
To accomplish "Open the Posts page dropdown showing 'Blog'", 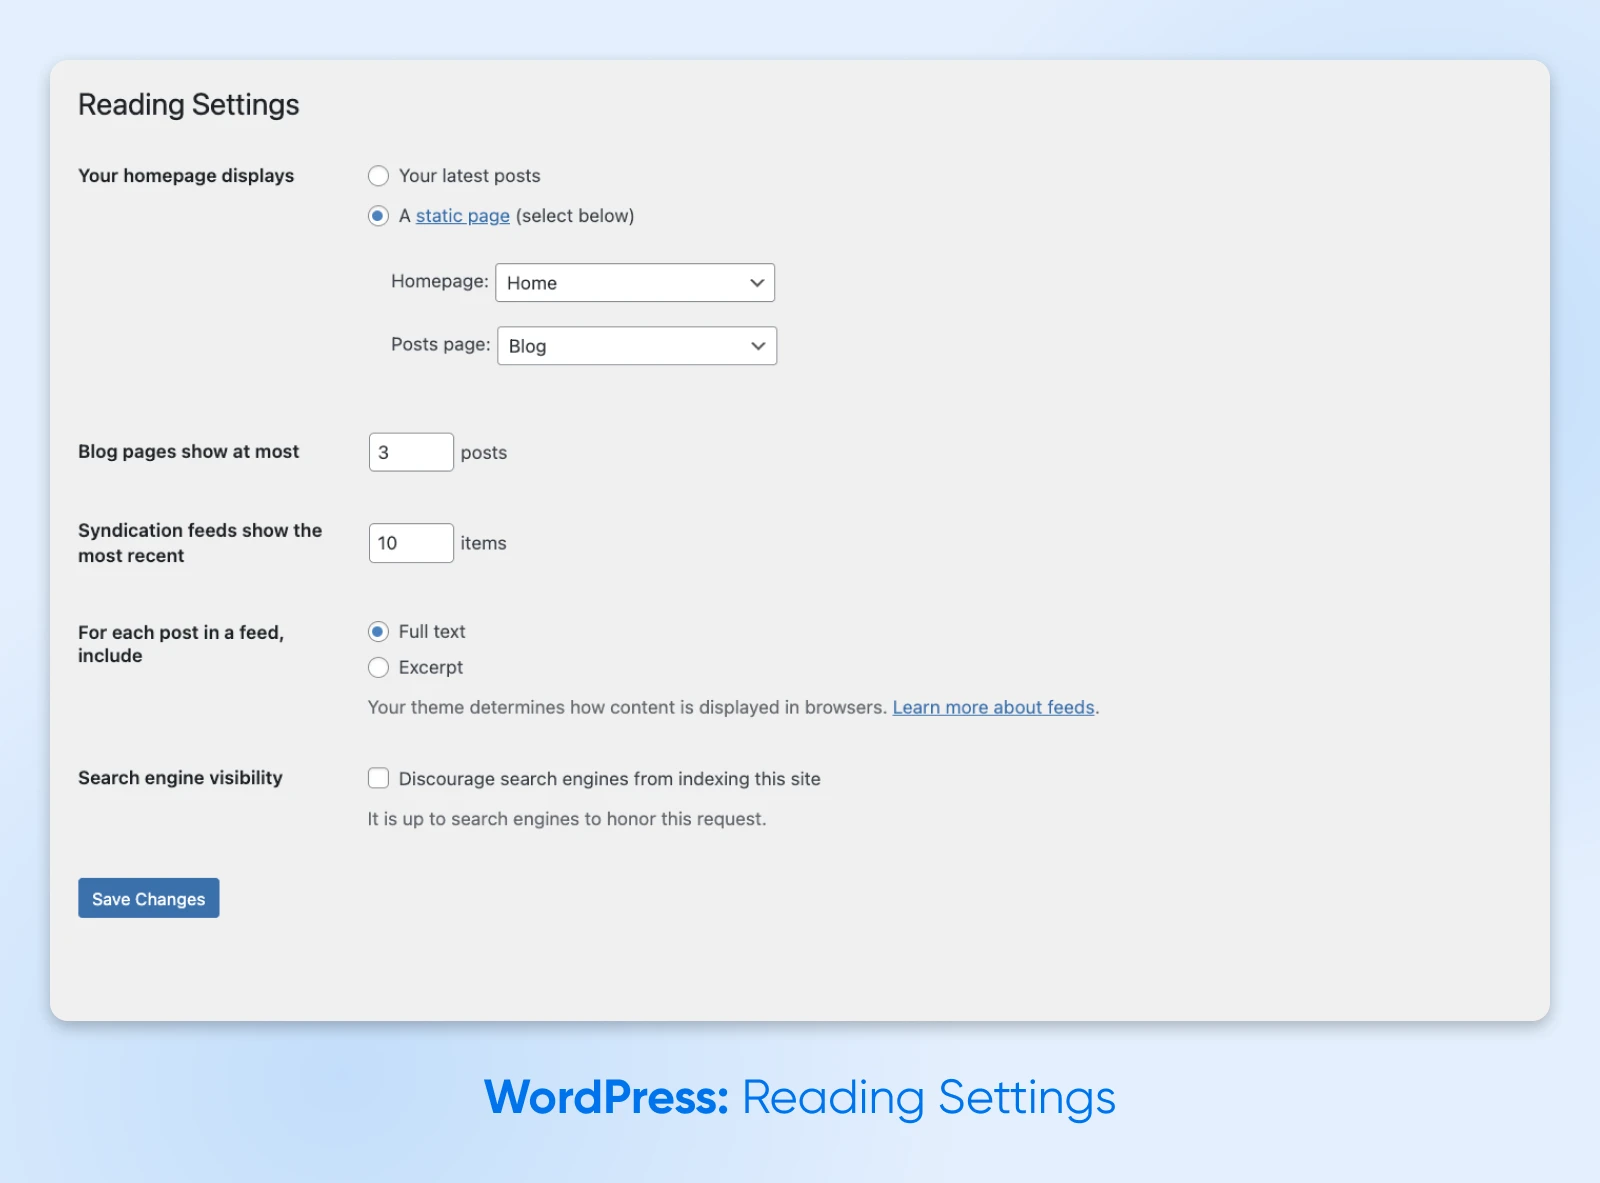I will (x=622, y=346).
